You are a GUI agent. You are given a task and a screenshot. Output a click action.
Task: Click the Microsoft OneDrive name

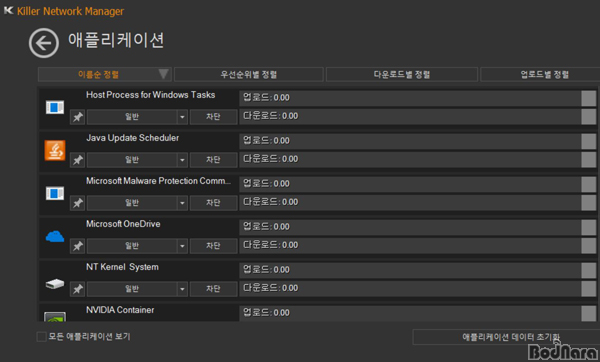[123, 224]
